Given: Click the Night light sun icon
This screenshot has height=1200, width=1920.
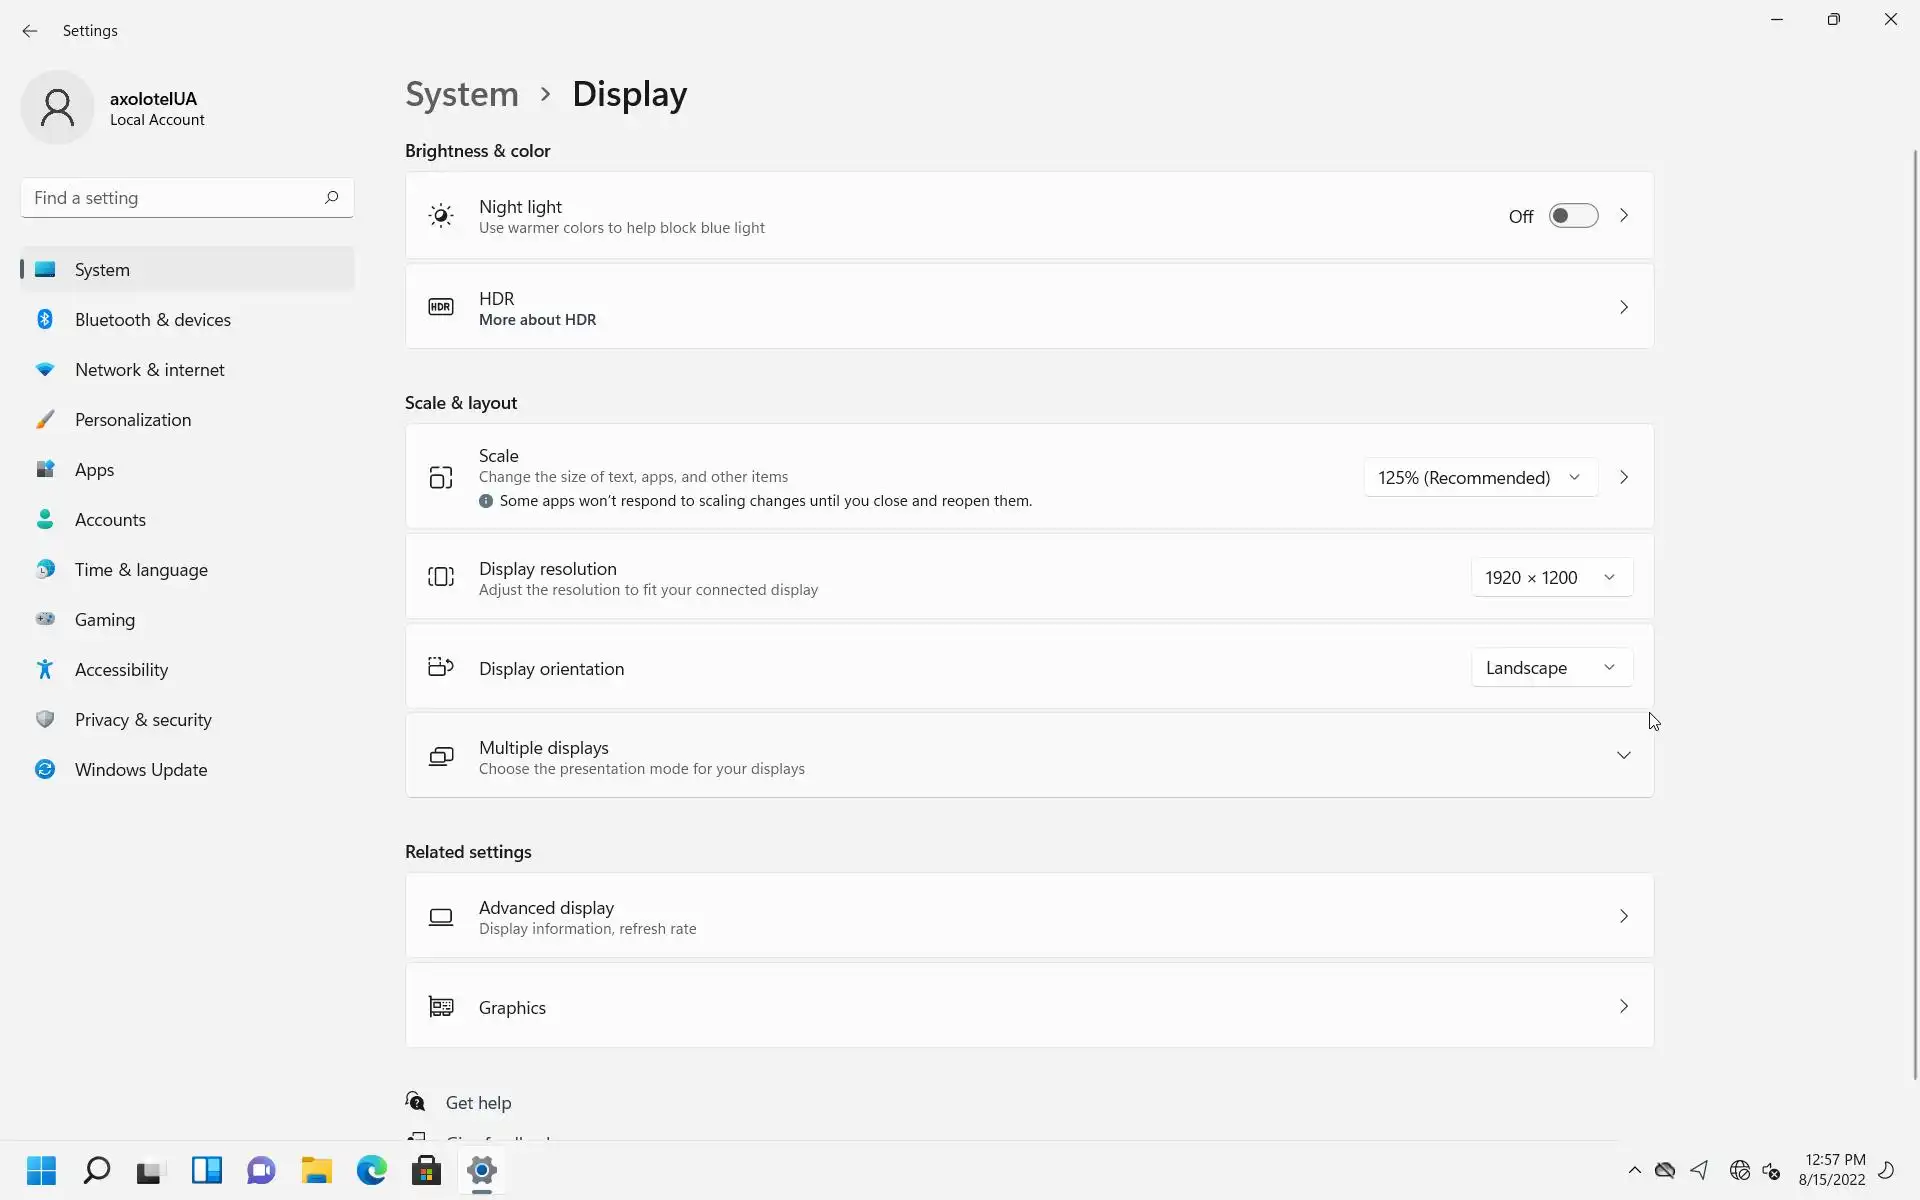Looking at the screenshot, I should coord(441,216).
